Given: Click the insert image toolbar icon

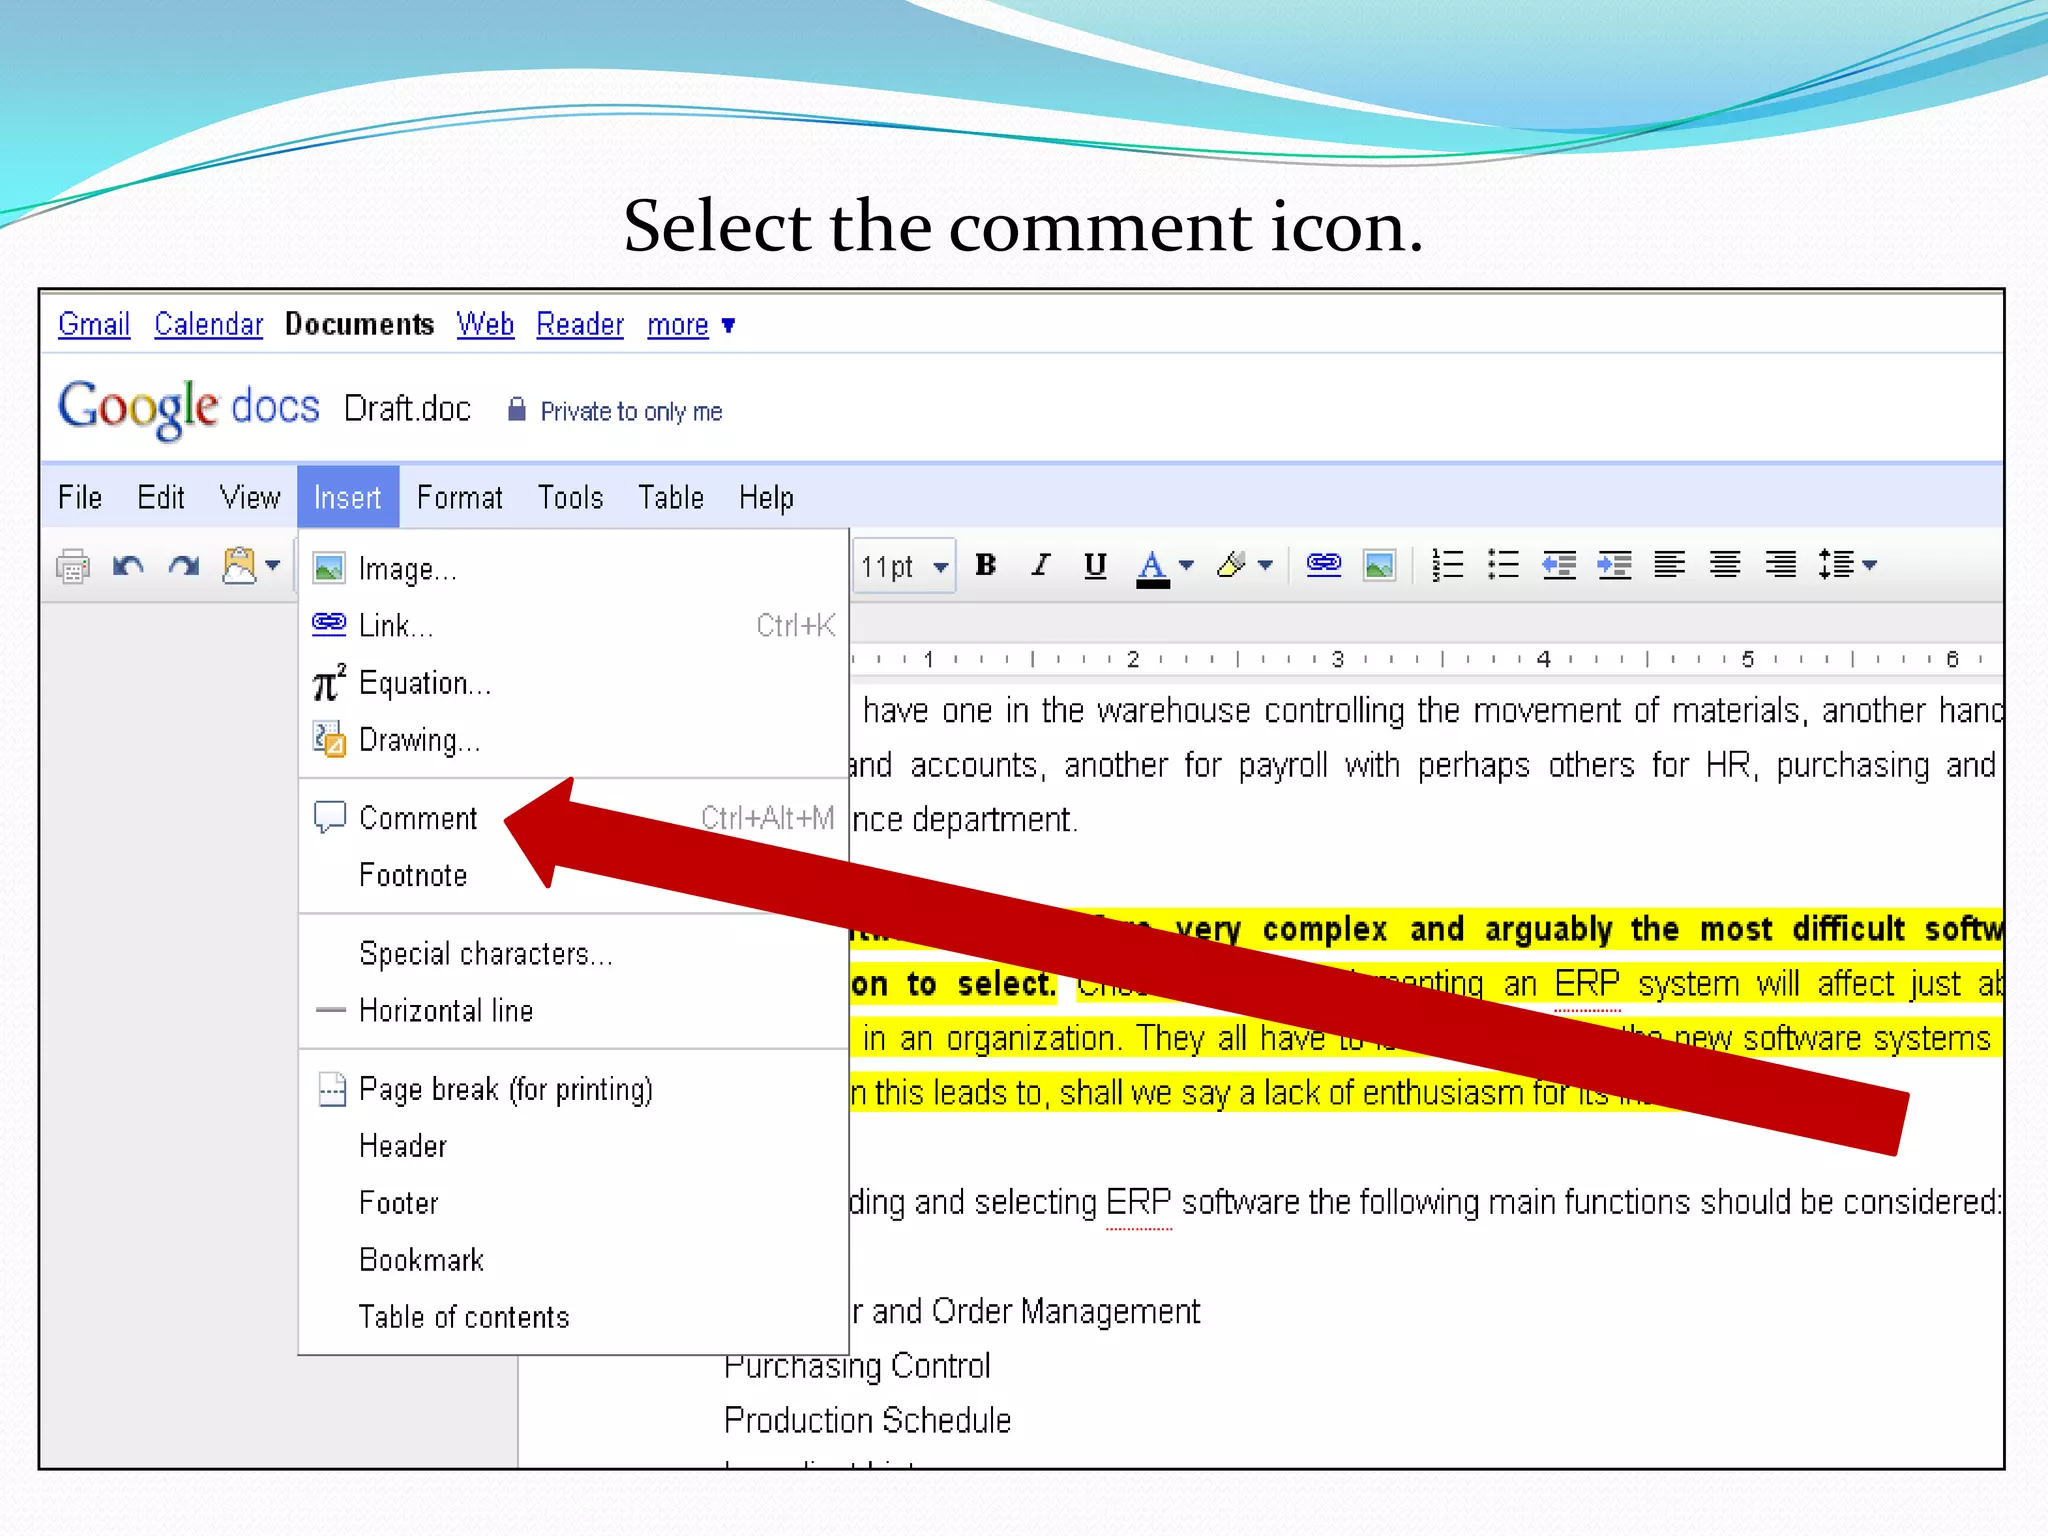Looking at the screenshot, I should [1380, 565].
